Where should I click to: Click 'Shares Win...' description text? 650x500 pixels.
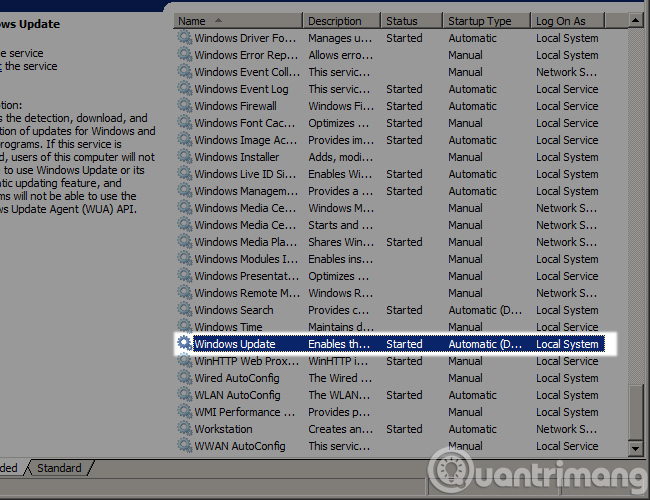(x=341, y=242)
